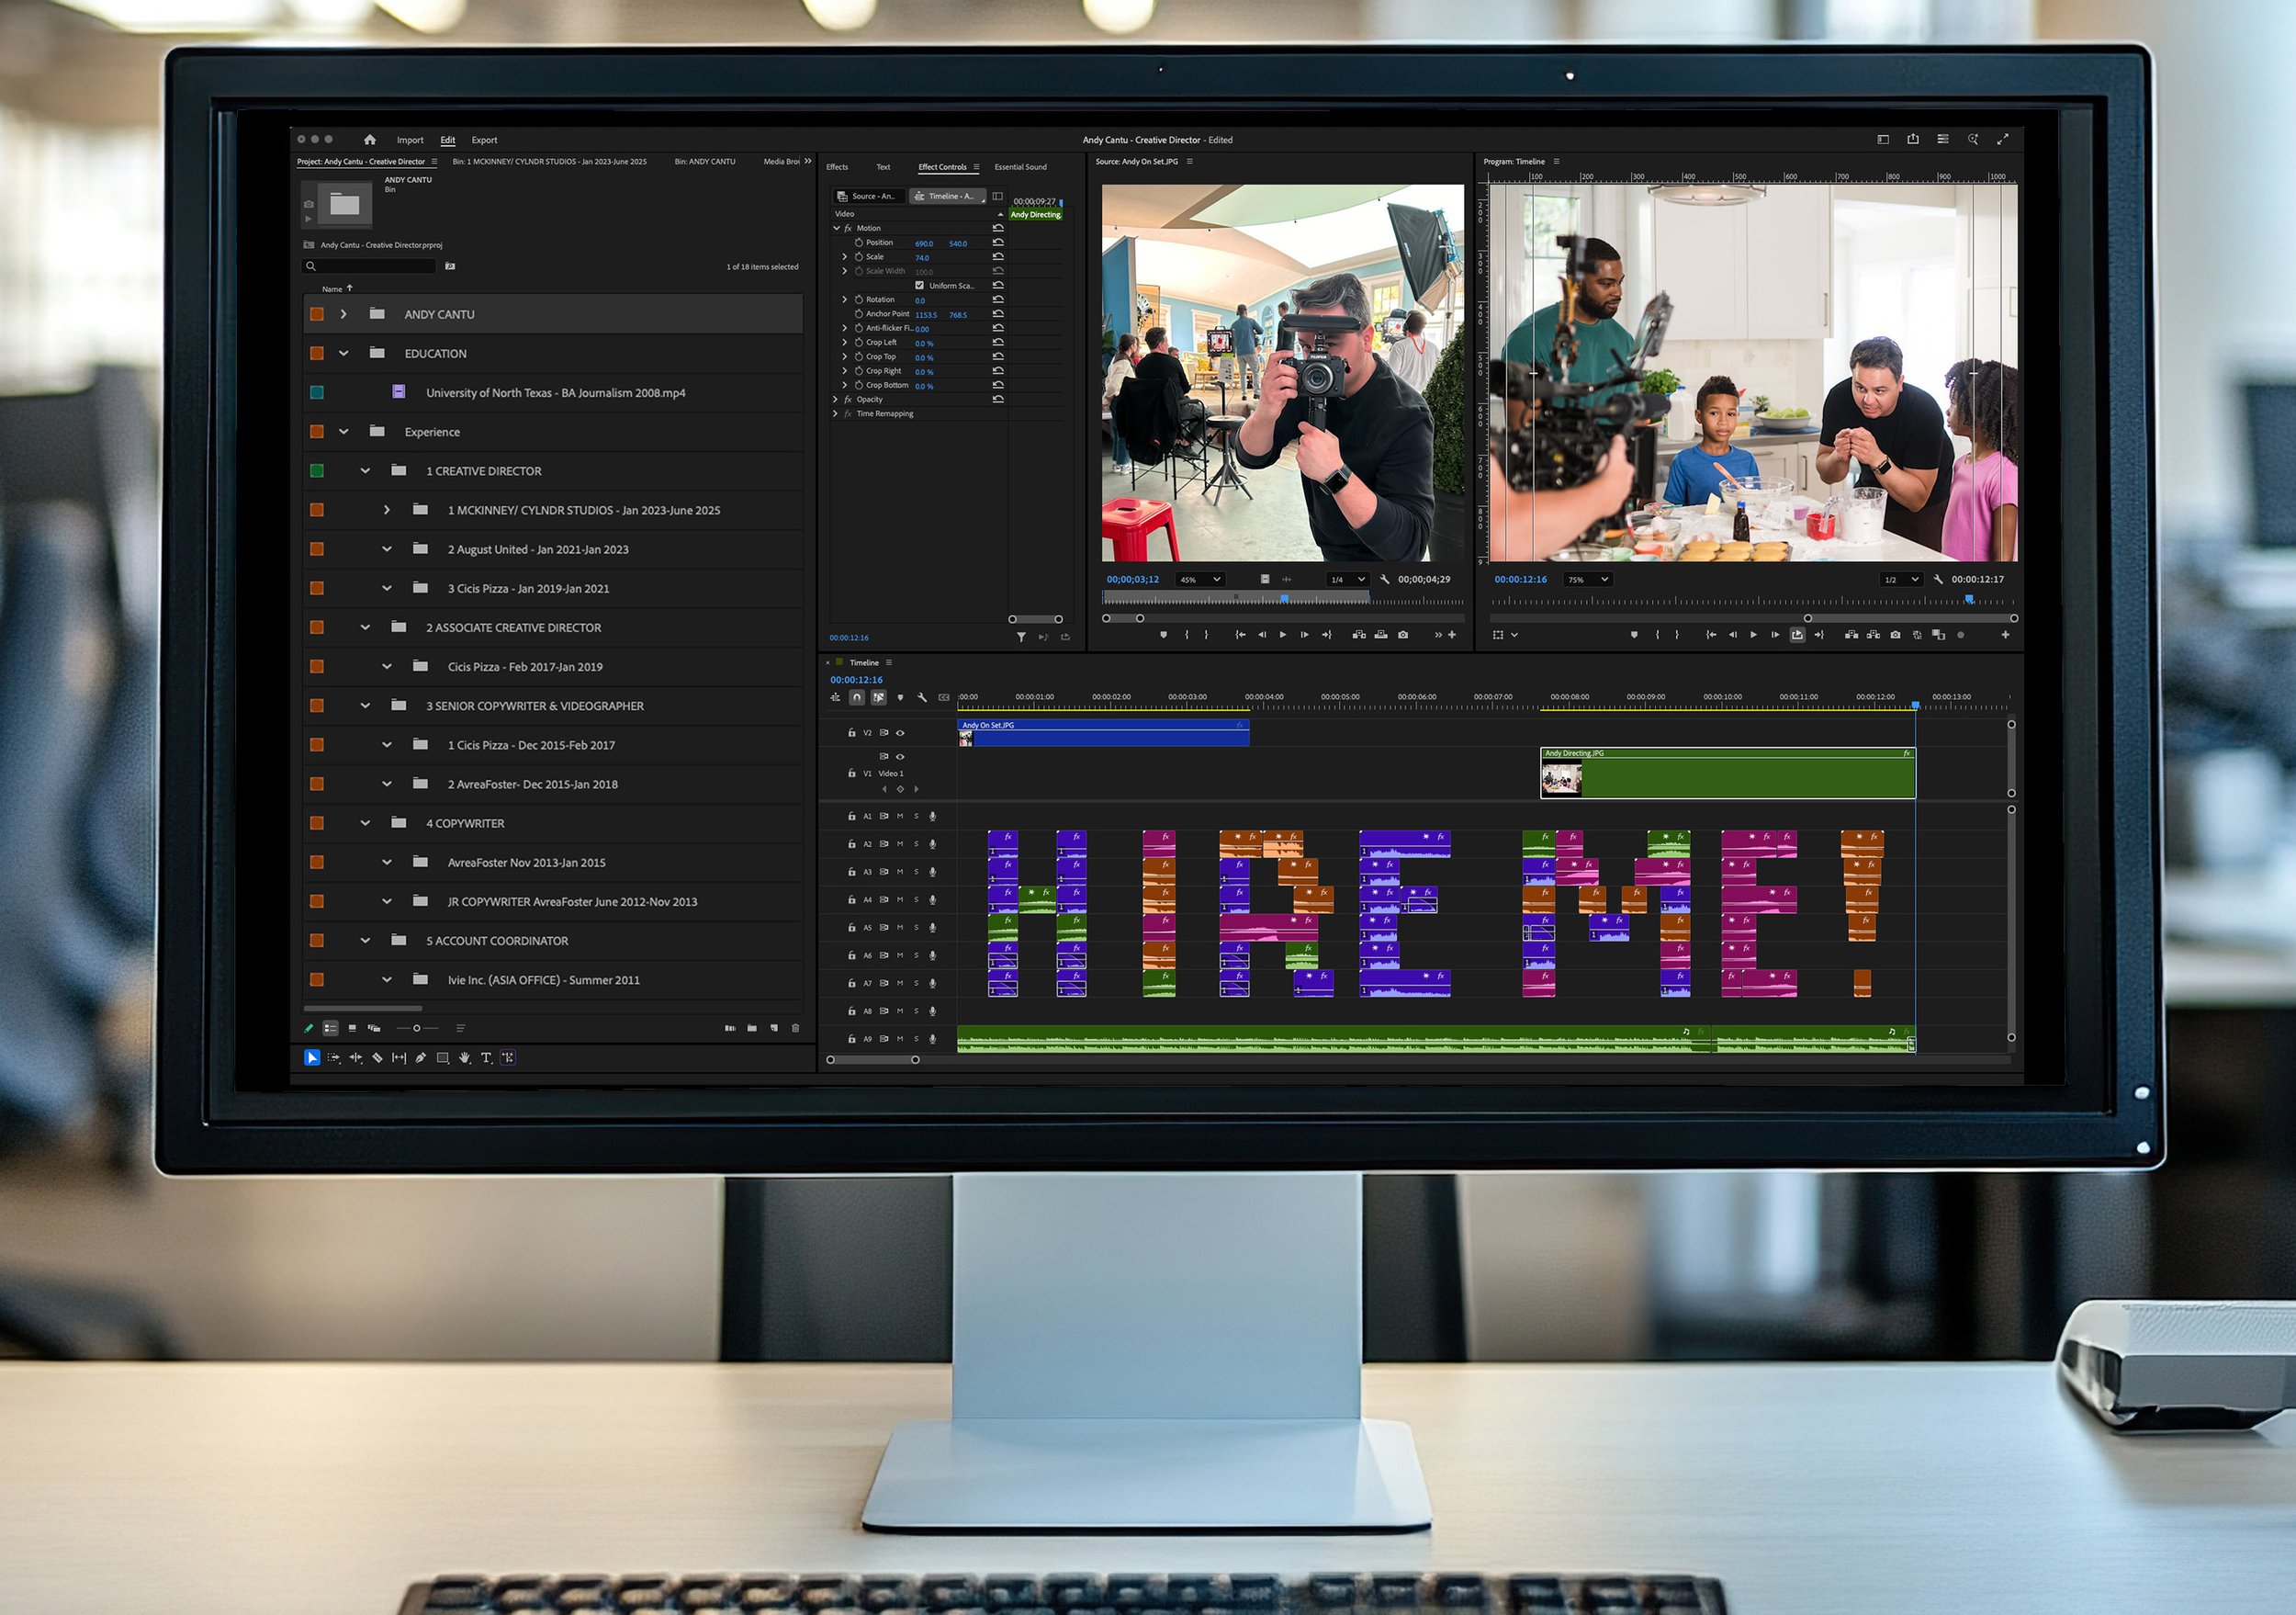Click Export Frame camera icon in Program monitor

pyautogui.click(x=1895, y=634)
